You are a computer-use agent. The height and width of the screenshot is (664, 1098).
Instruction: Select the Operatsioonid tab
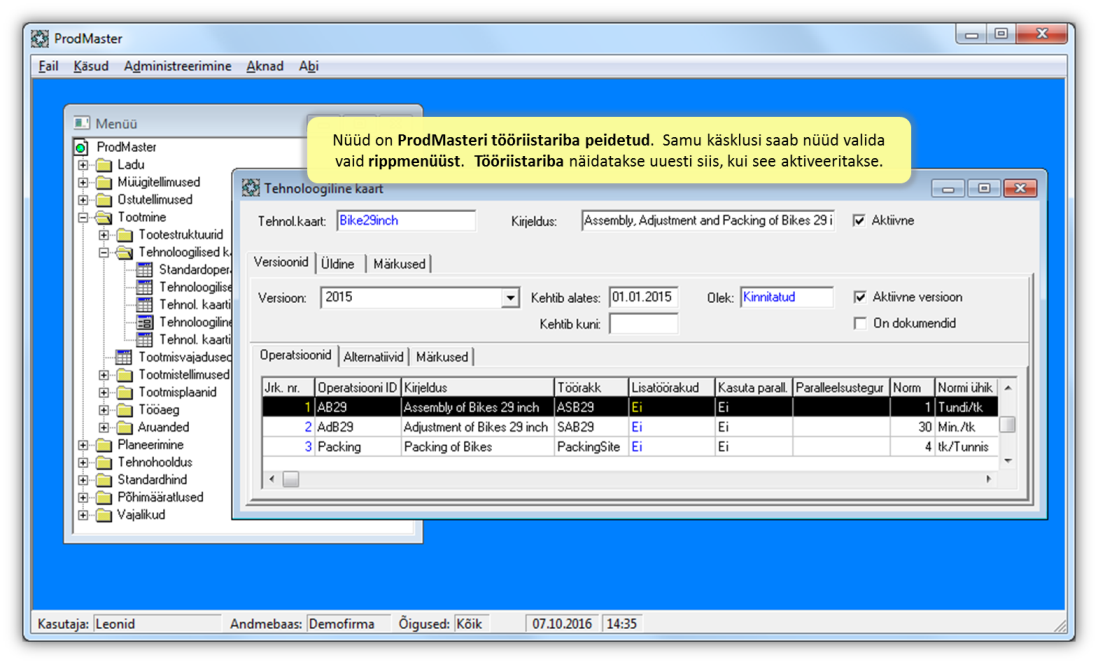pos(296,355)
